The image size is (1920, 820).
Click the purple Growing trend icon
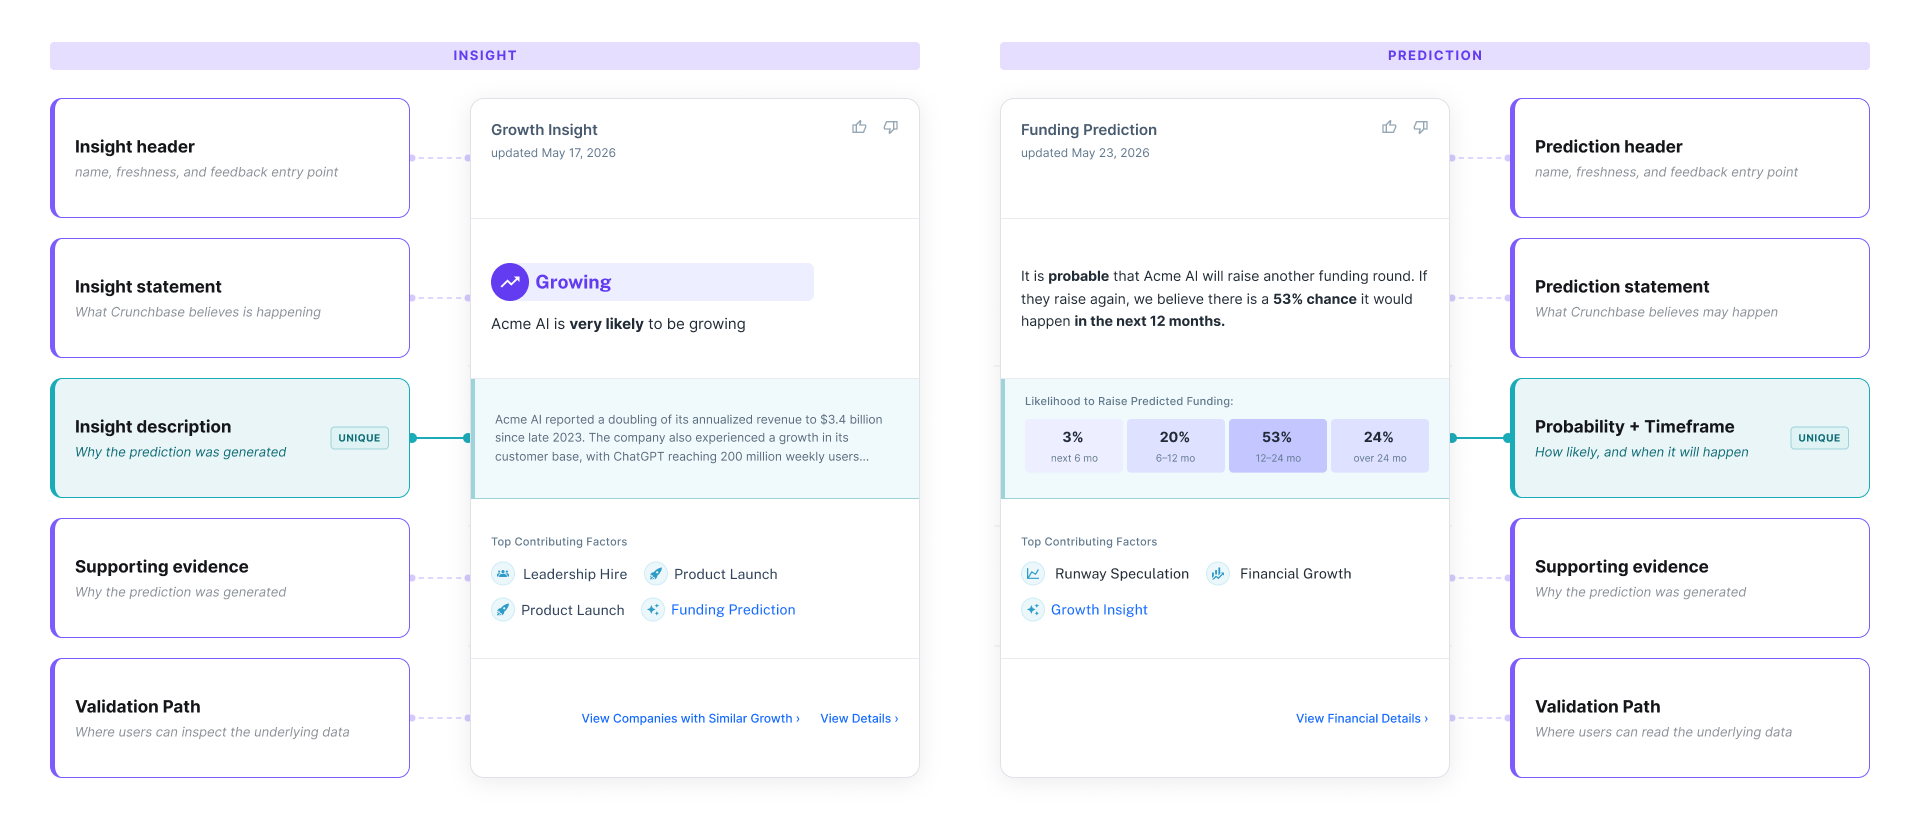510,282
